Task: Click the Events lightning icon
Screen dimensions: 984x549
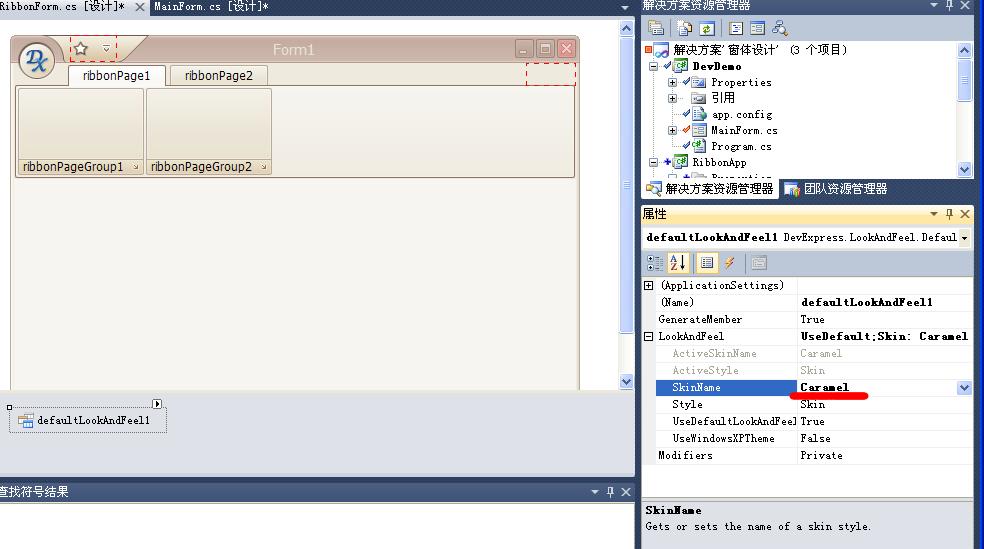Action: 729,263
